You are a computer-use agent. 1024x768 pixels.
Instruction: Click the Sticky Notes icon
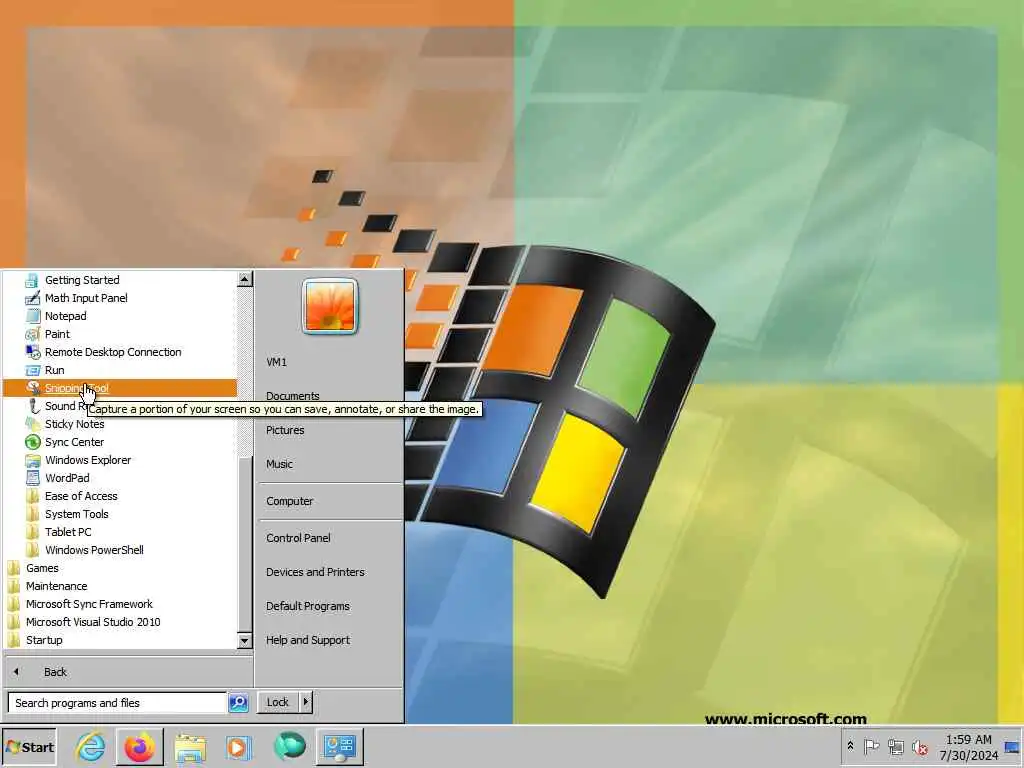(x=32, y=424)
